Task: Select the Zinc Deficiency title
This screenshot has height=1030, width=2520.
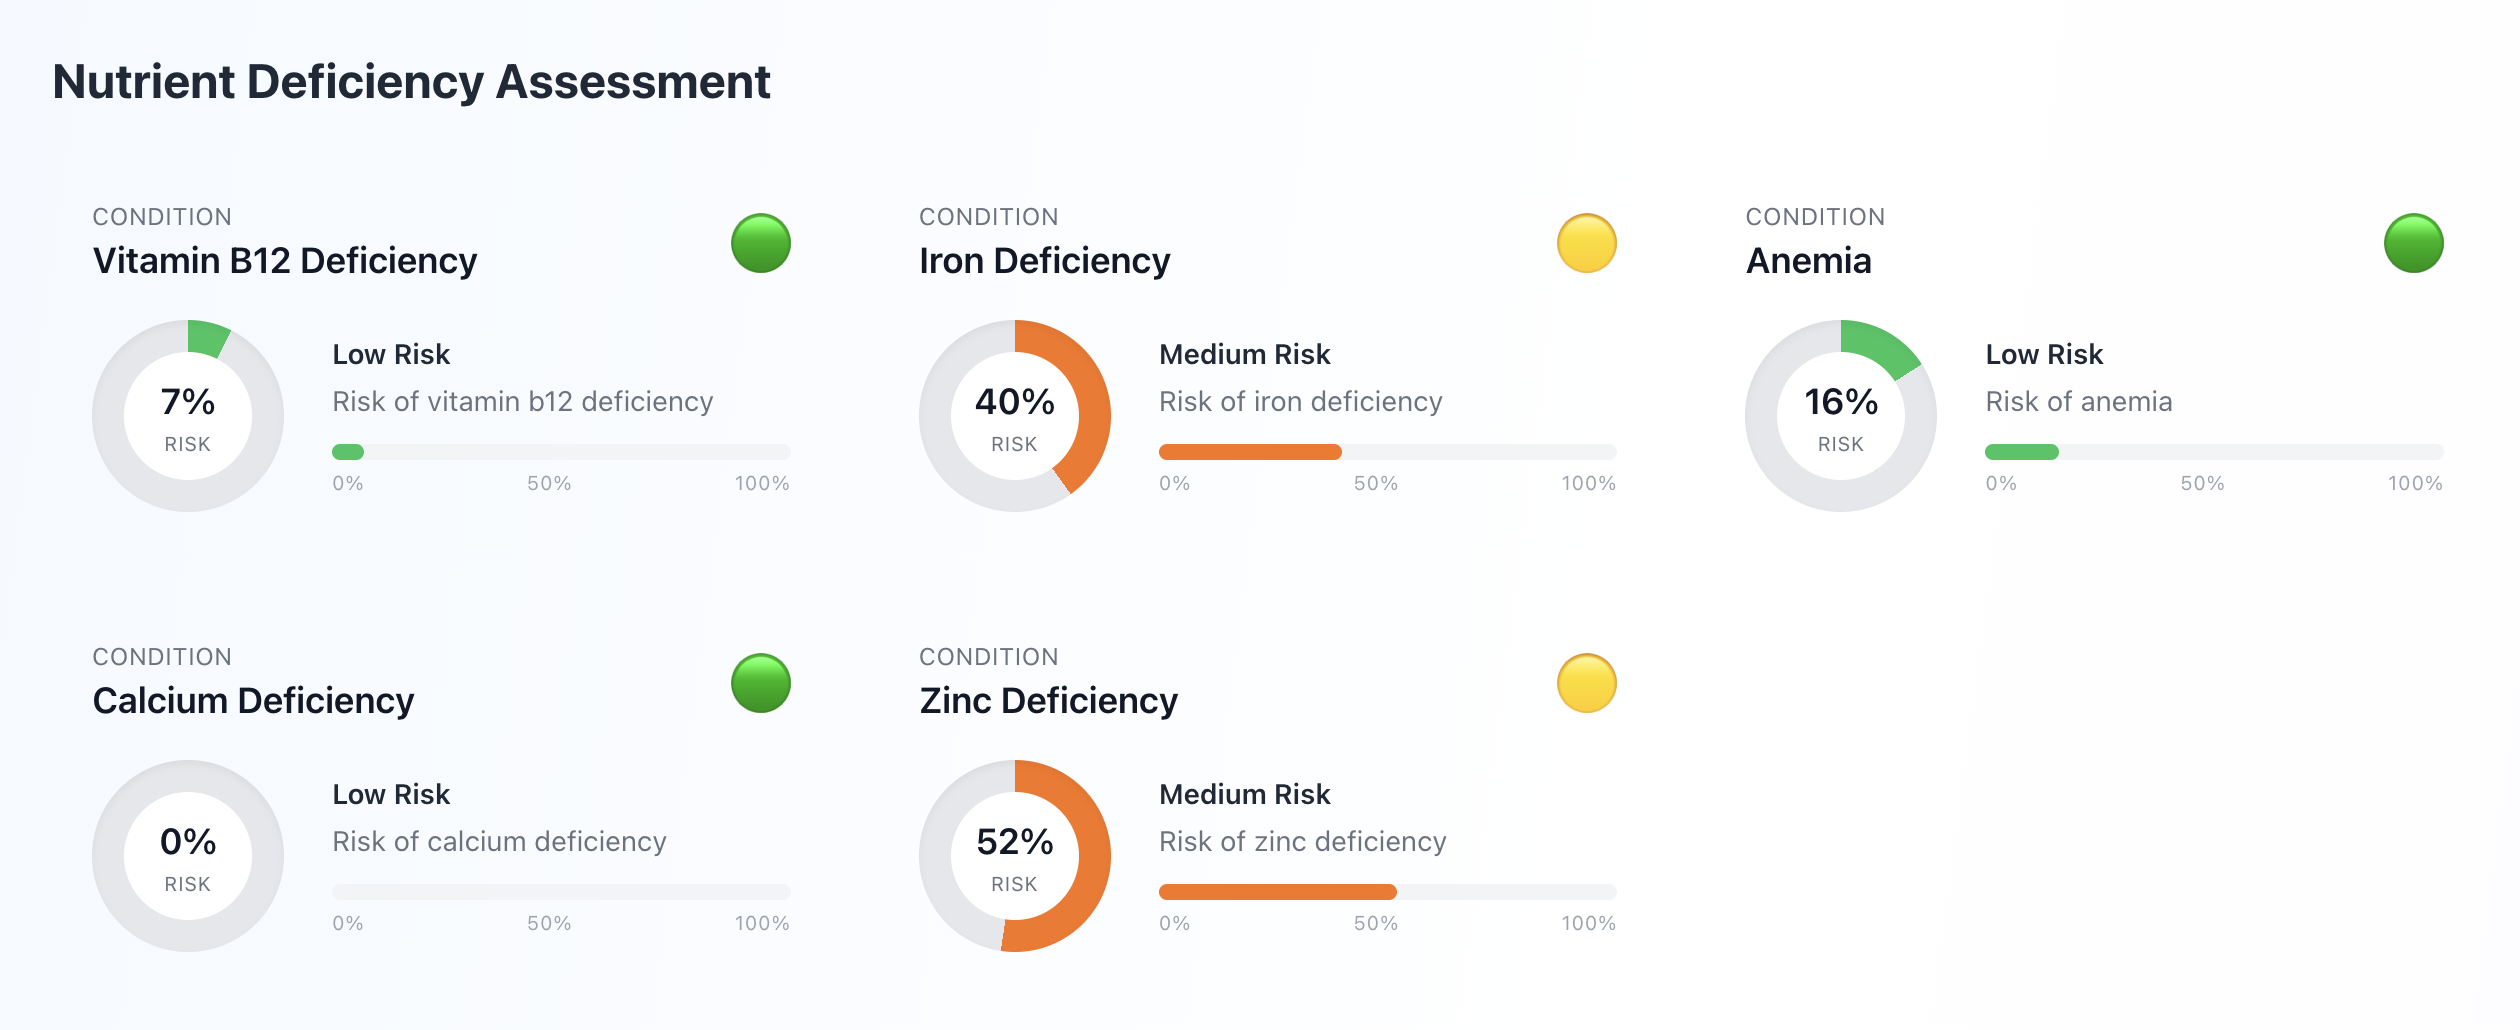Action: 1048,701
